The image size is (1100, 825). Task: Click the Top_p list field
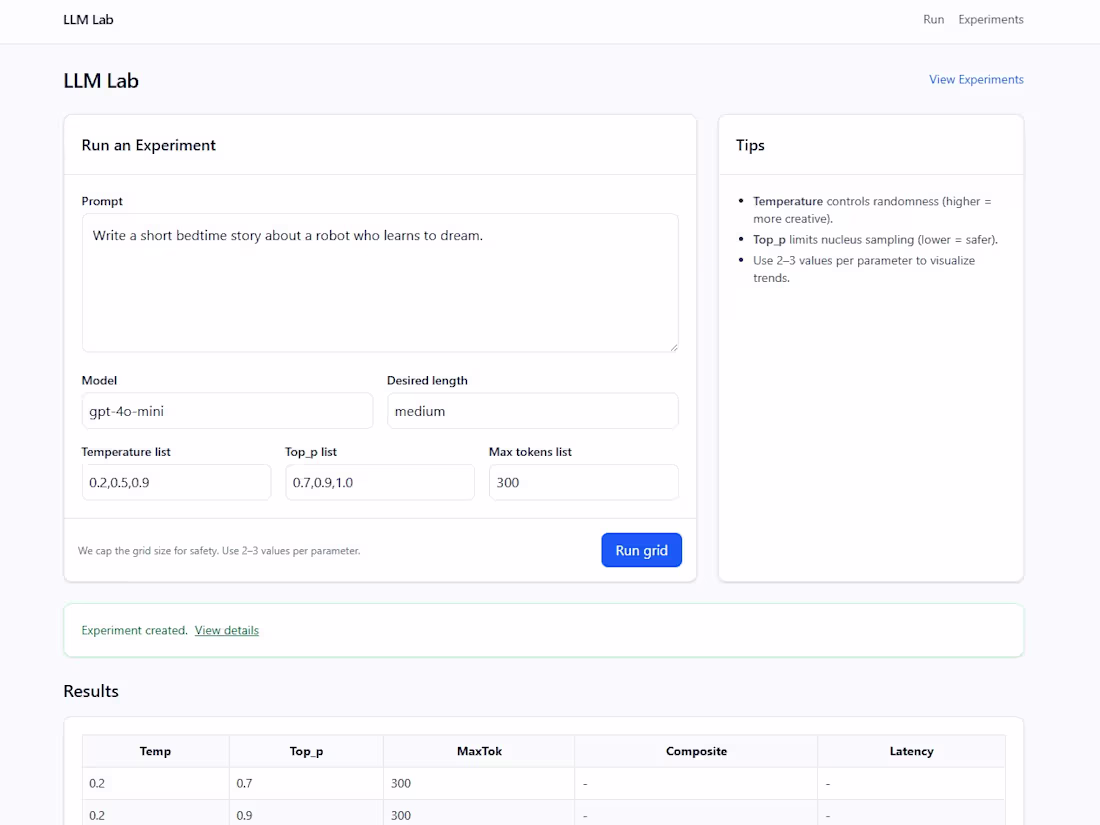tap(379, 482)
